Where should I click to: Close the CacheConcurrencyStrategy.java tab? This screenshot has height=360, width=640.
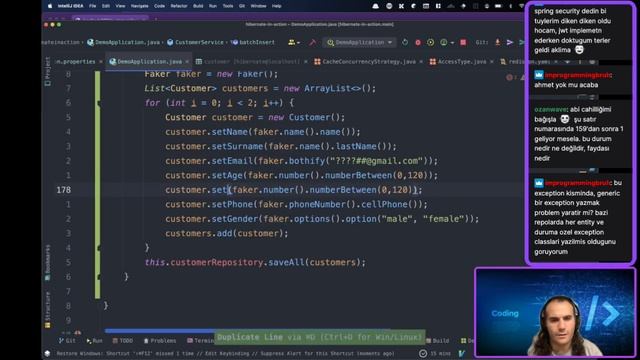coord(421,62)
